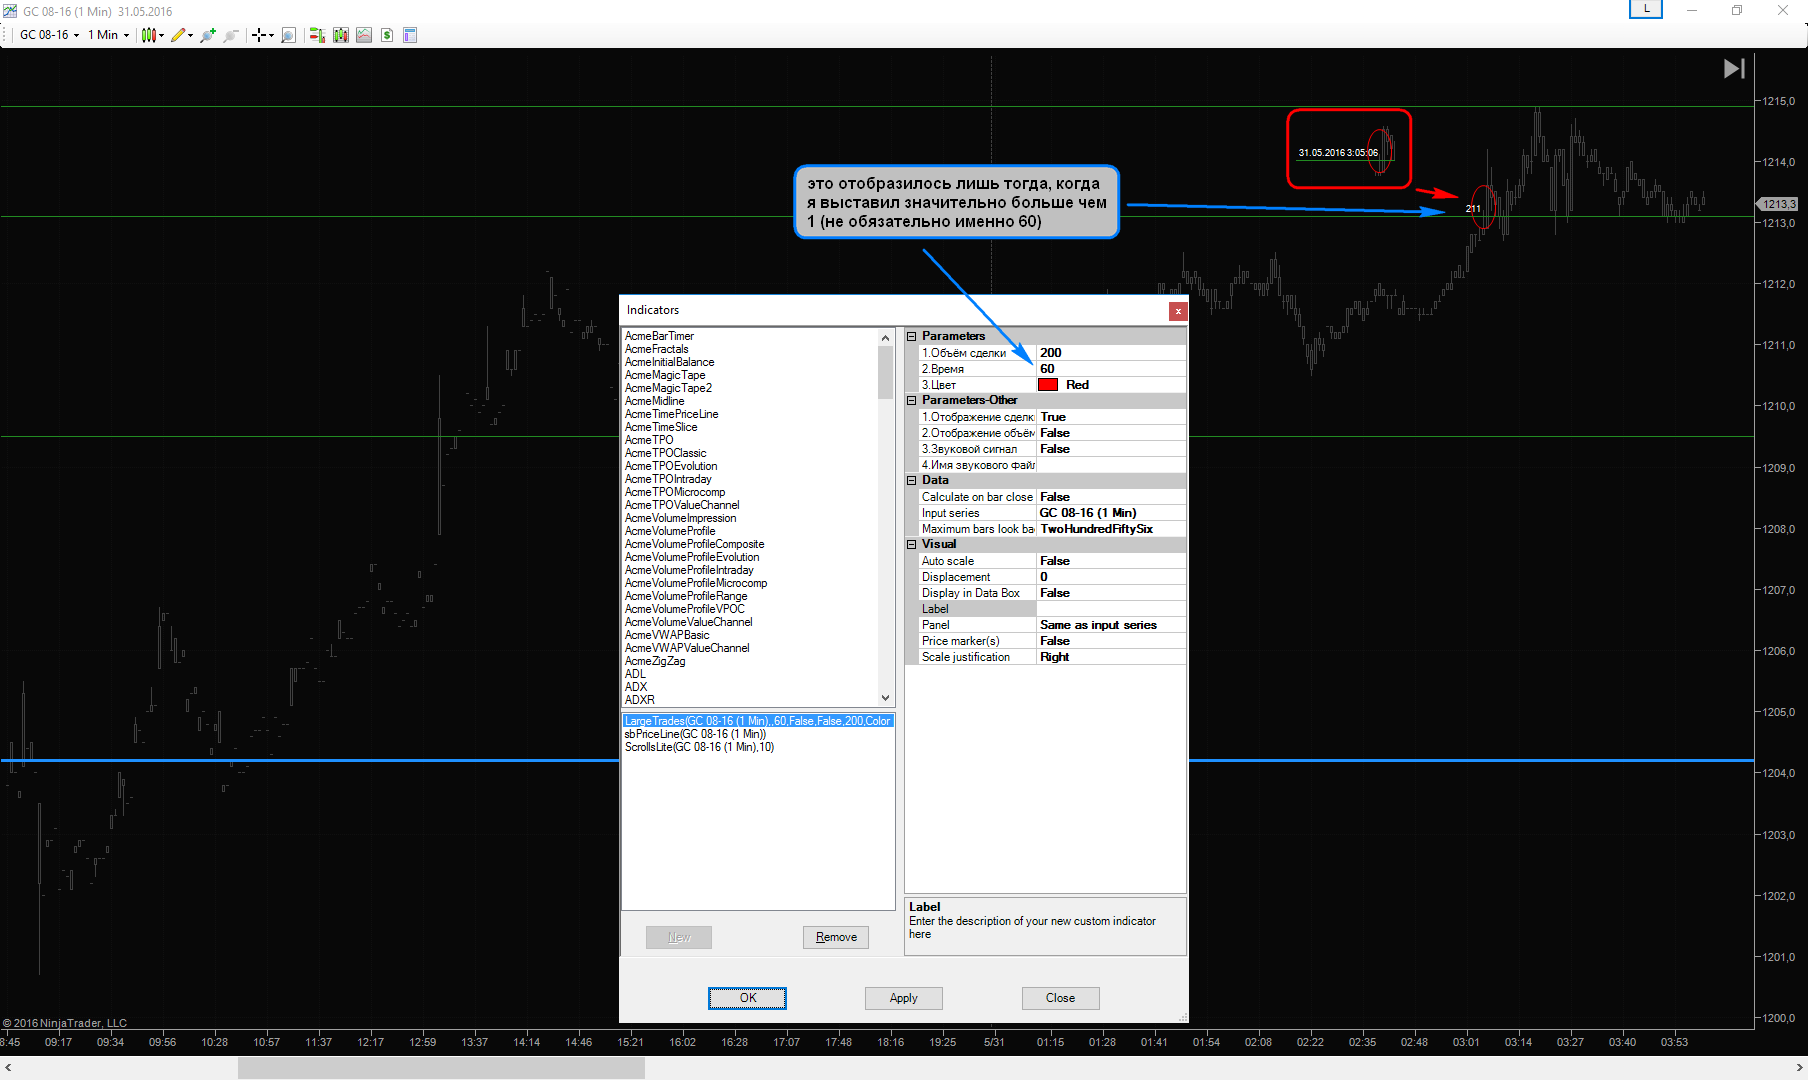
Task: Open the Data Series toolbar icon
Action: [x=341, y=35]
